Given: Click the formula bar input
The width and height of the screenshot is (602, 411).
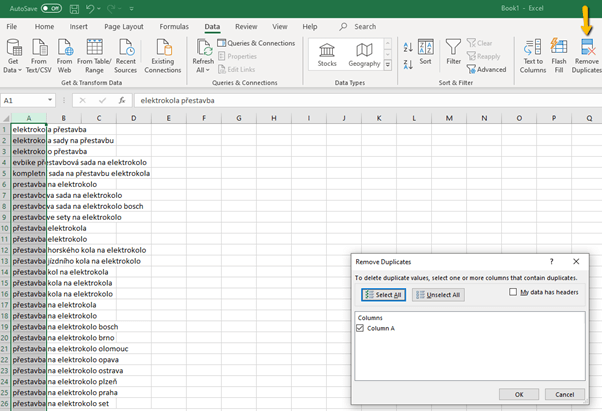Looking at the screenshot, I should pyautogui.click(x=368, y=101).
